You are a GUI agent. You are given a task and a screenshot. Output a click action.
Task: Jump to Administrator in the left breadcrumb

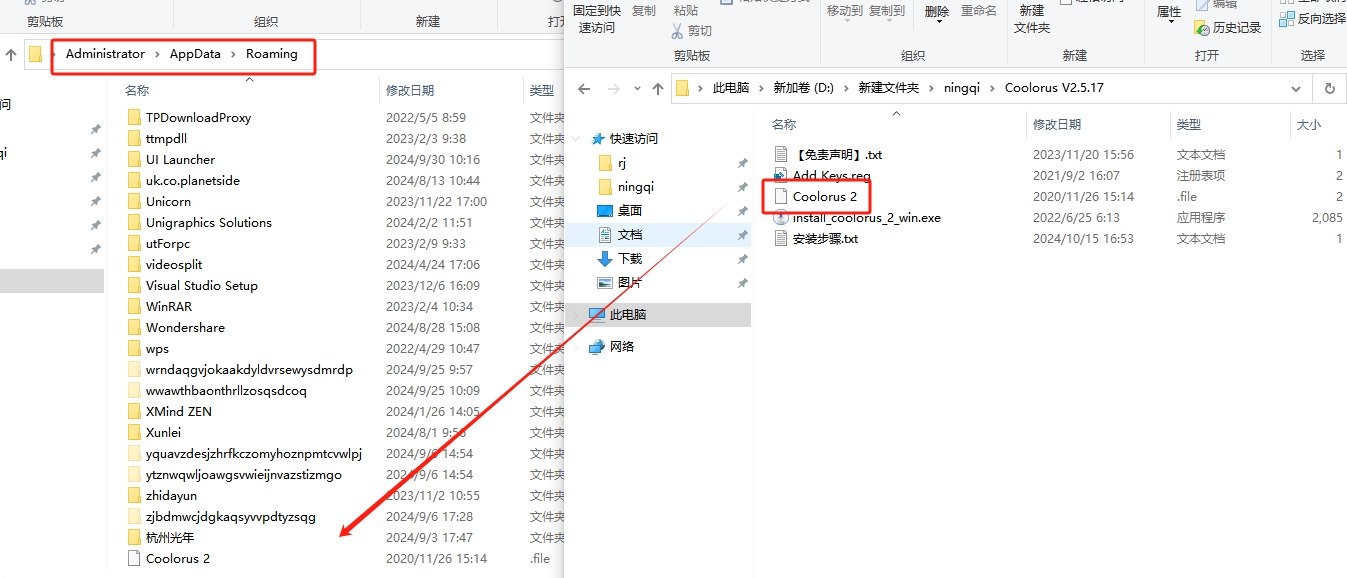(x=105, y=54)
